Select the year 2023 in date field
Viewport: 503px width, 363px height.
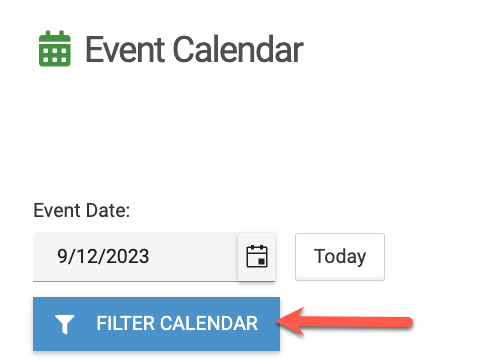point(127,256)
